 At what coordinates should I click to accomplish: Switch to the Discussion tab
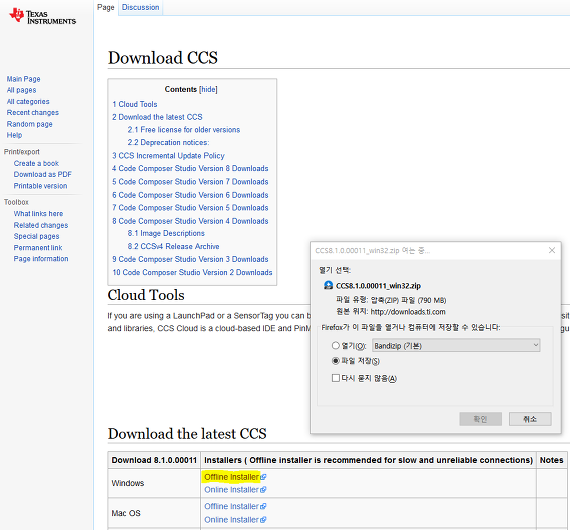140,7
